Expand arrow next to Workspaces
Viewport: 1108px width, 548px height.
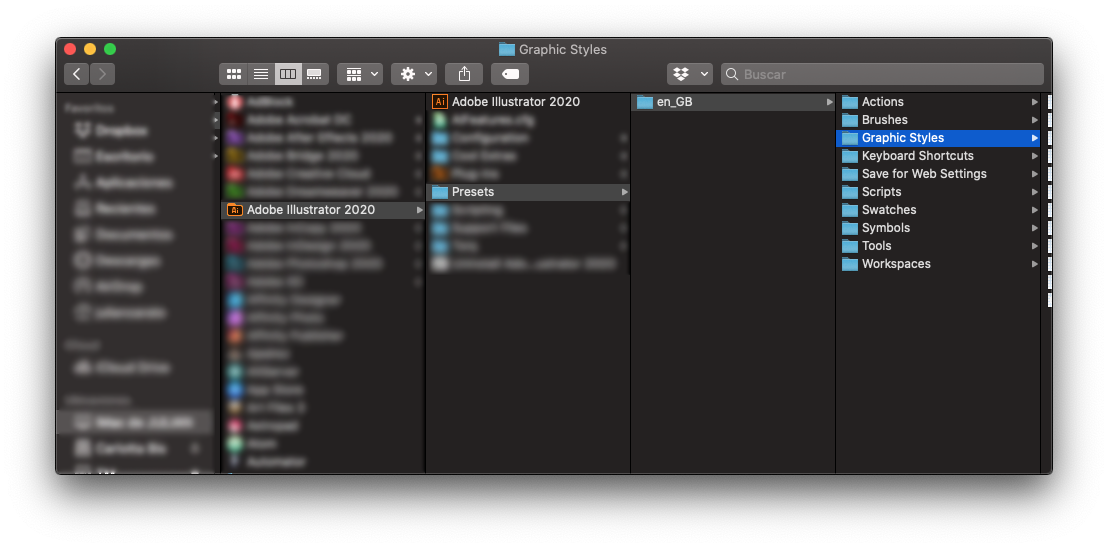pos(1035,264)
